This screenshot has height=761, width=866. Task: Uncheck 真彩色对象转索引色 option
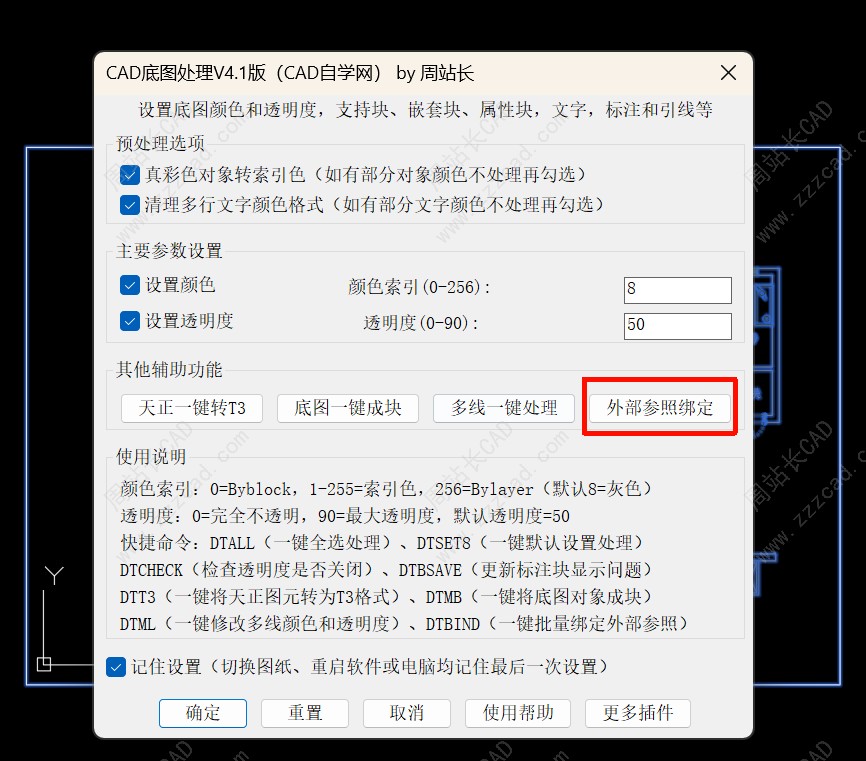point(130,175)
